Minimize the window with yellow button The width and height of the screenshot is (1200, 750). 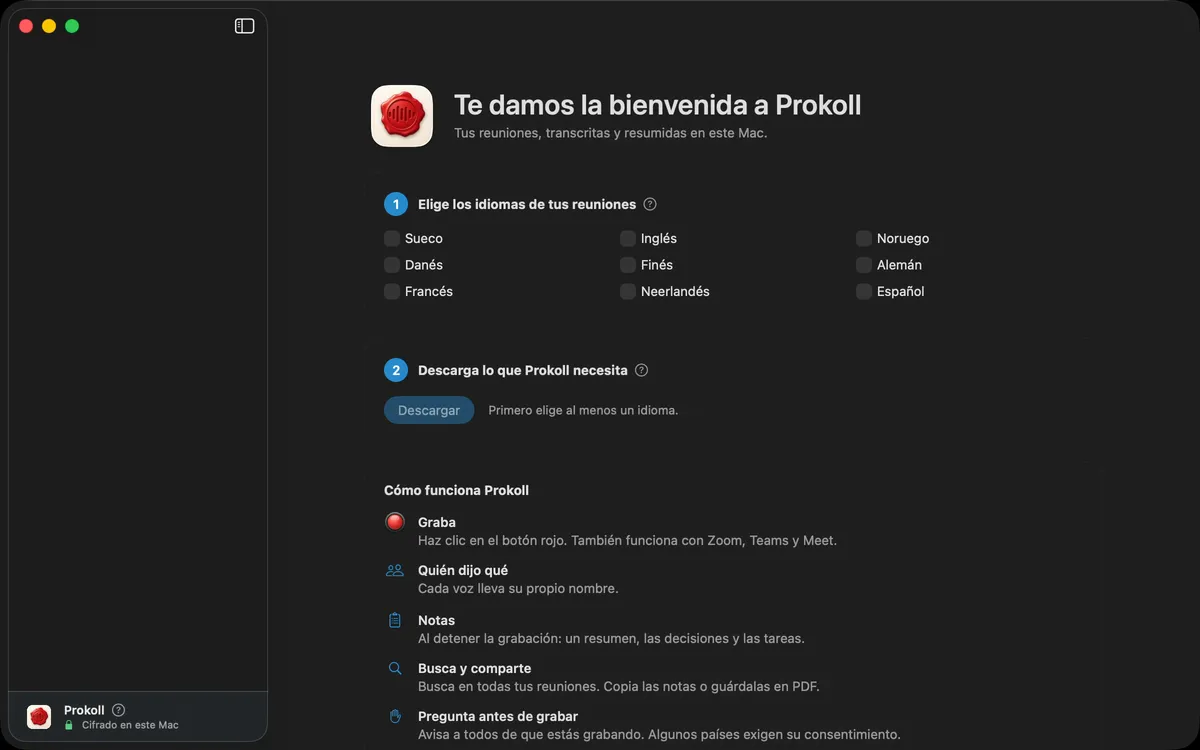(49, 26)
